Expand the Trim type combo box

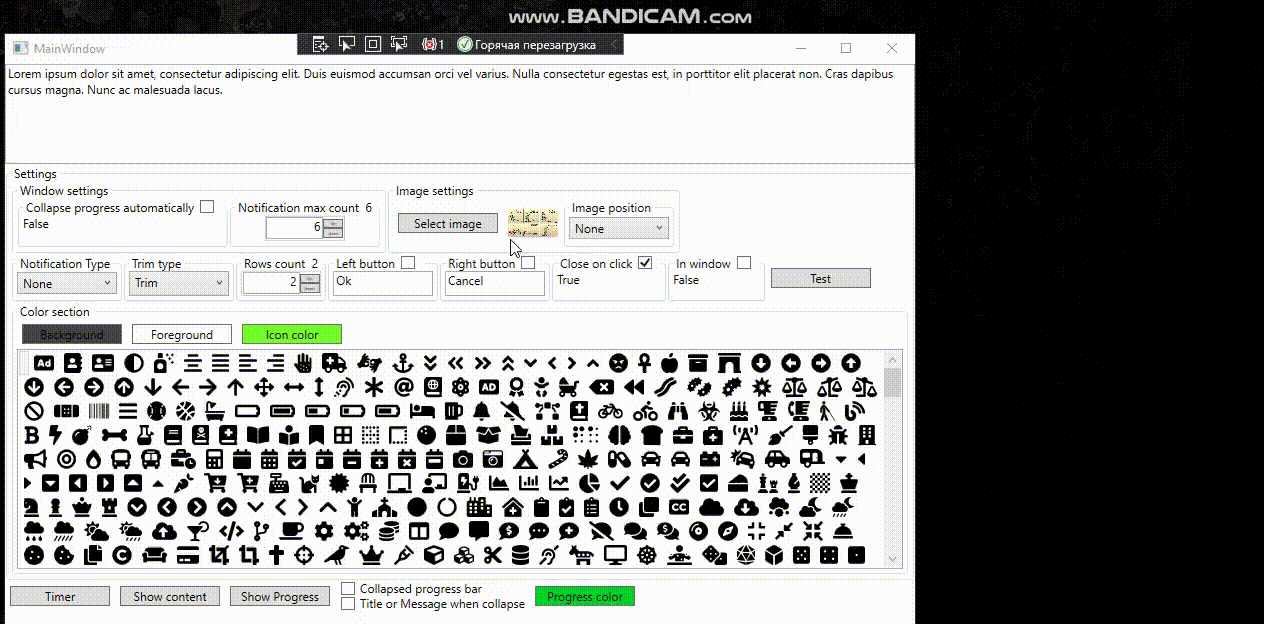click(180, 284)
